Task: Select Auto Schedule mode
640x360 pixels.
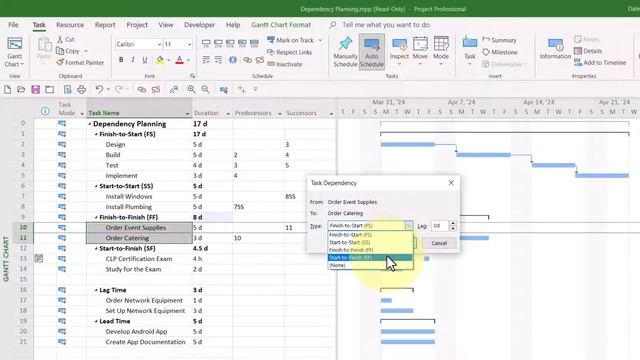Action: 371,52
